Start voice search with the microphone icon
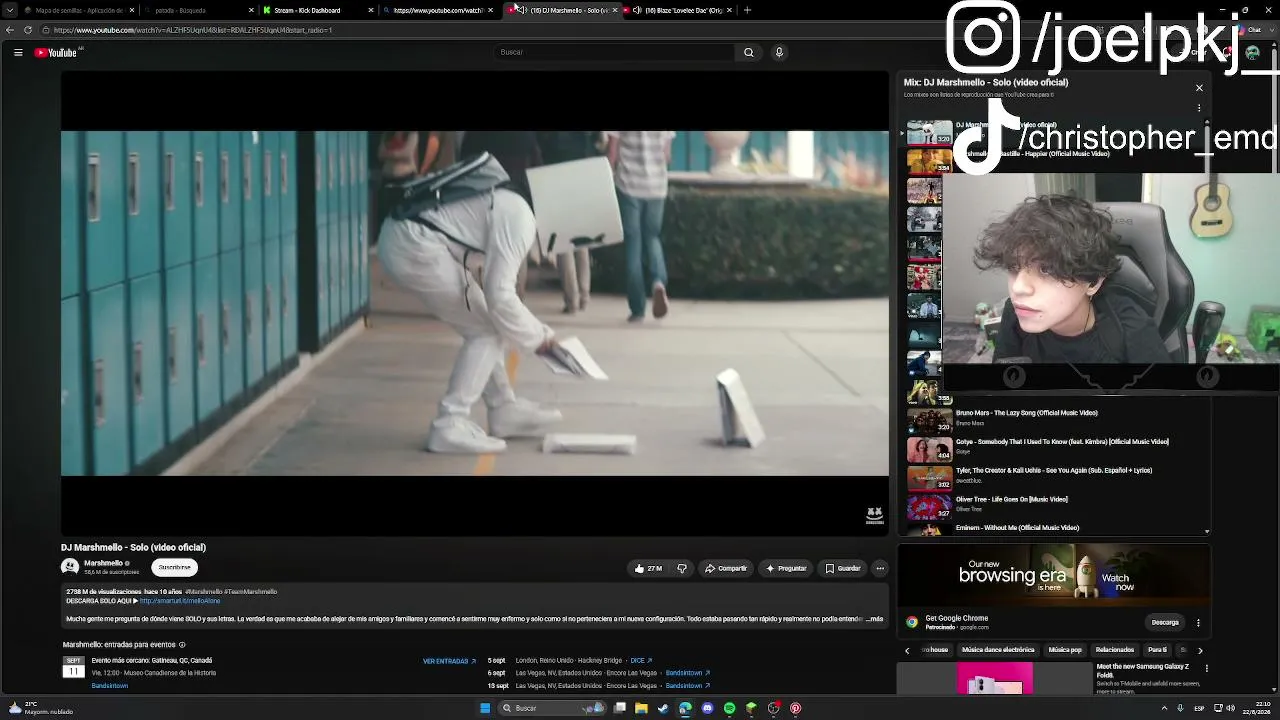The width and height of the screenshot is (1280, 720). coord(779,52)
